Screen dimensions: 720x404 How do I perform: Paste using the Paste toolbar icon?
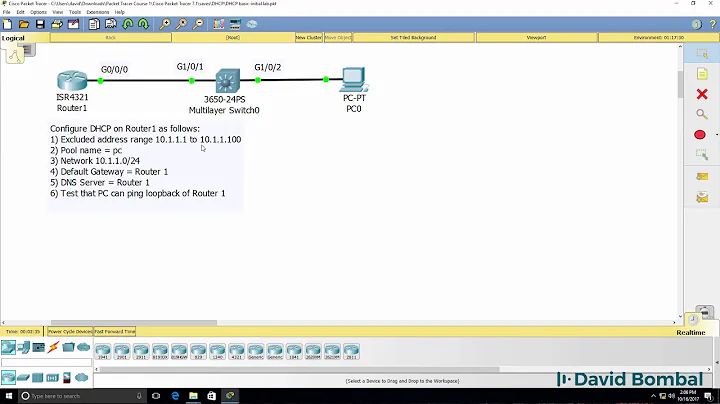(x=111, y=24)
